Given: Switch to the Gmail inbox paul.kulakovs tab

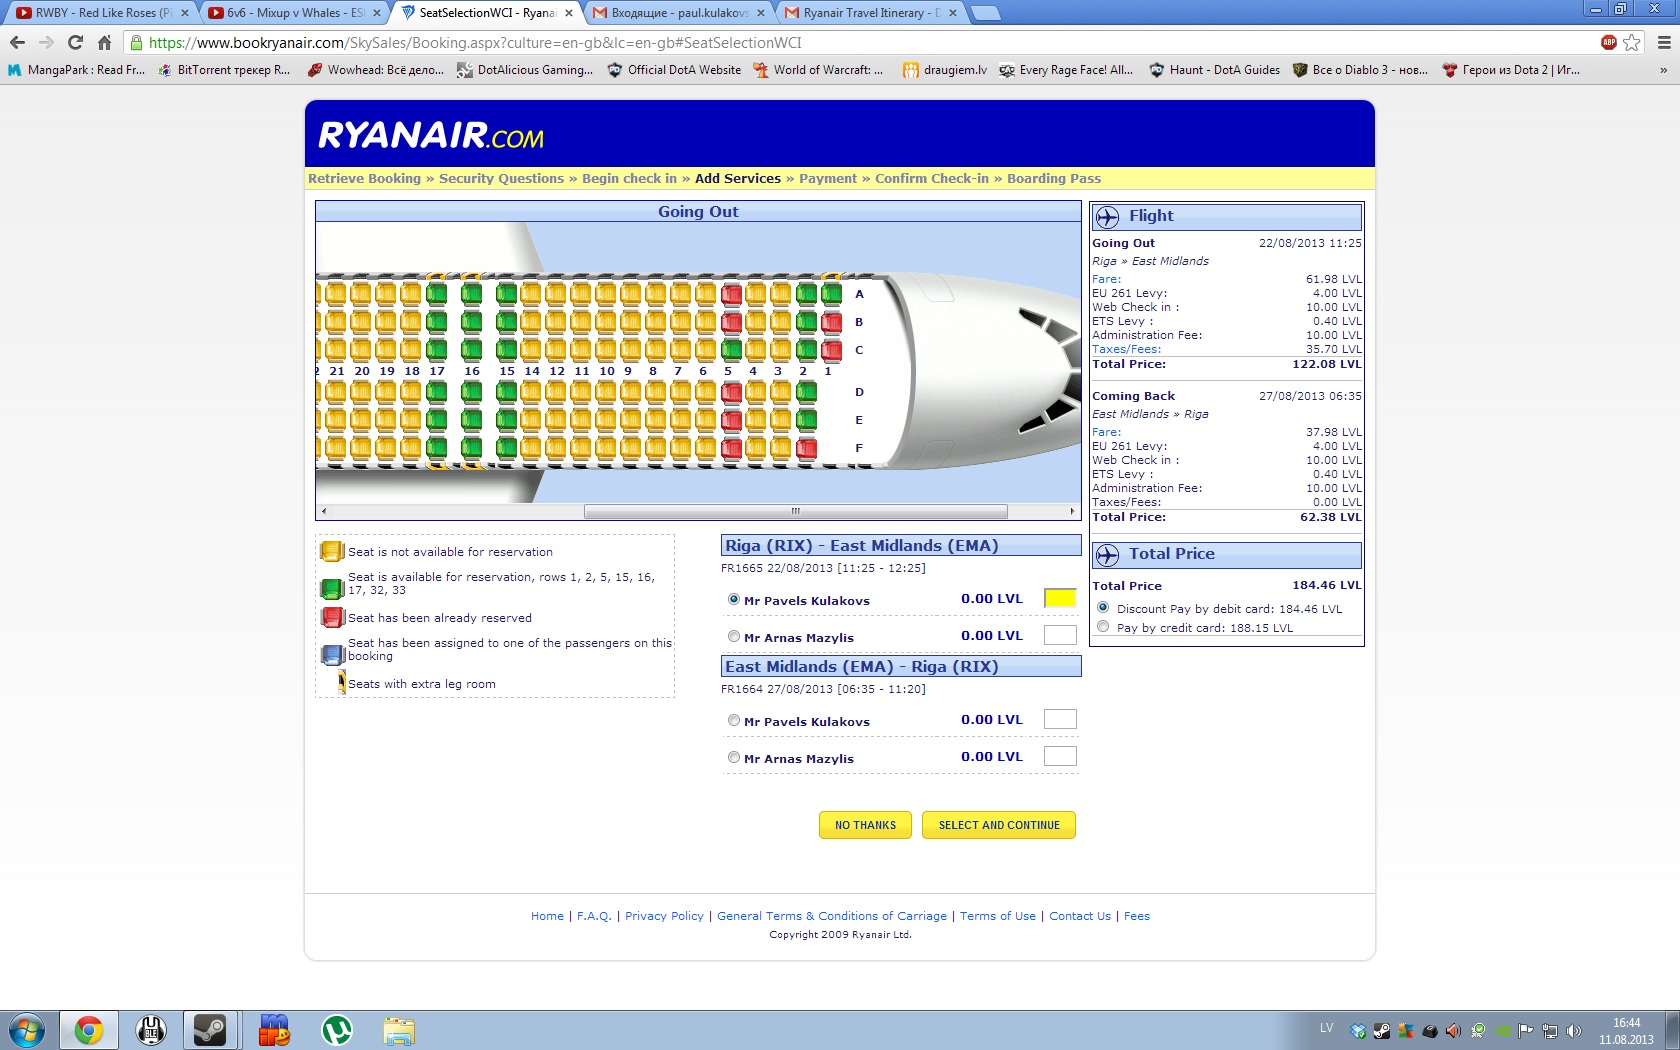Looking at the screenshot, I should point(679,13).
